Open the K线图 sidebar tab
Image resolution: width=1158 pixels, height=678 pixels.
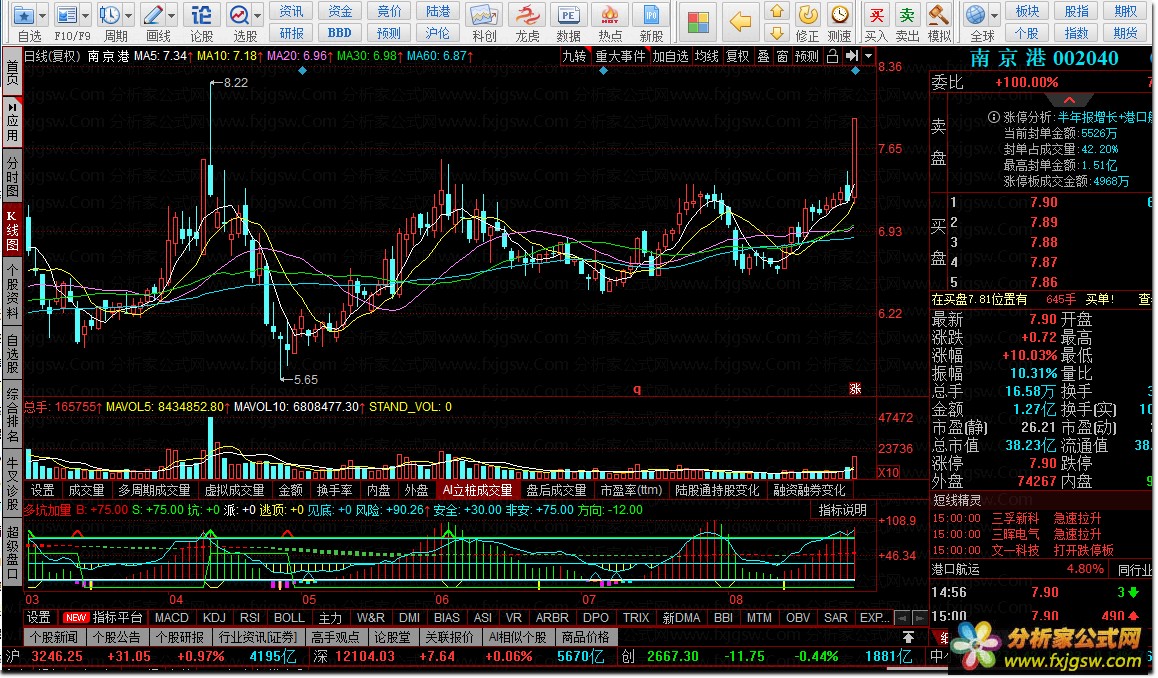coord(12,230)
